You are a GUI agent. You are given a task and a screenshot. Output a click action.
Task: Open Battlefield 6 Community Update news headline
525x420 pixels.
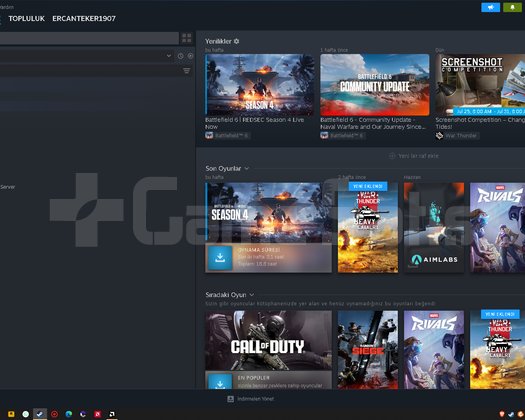coord(373,123)
